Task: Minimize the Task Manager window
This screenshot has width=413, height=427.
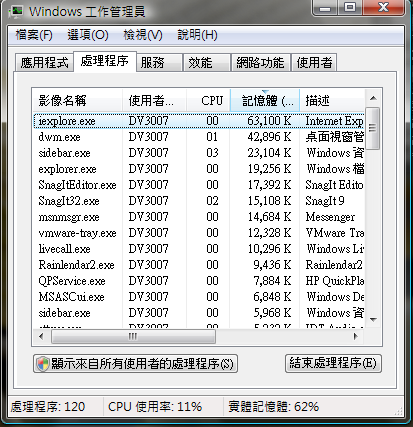Action: pos(325,7)
